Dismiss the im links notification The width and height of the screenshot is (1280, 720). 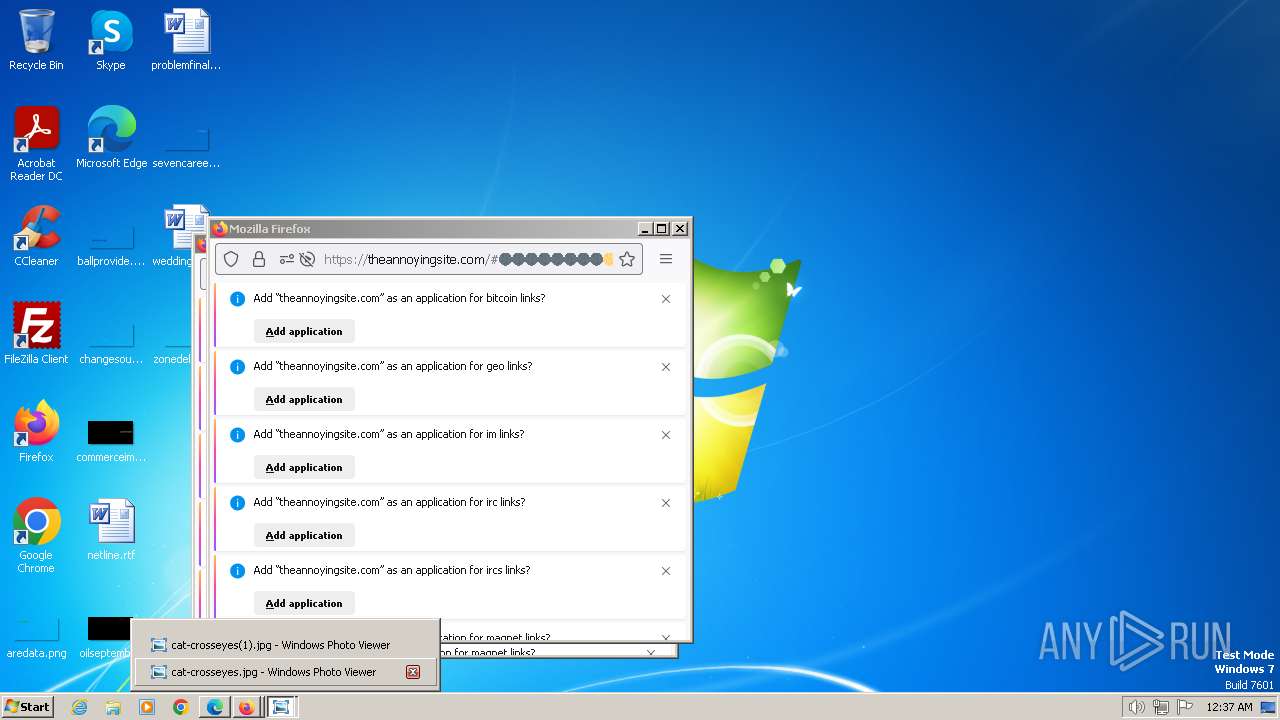(x=666, y=435)
